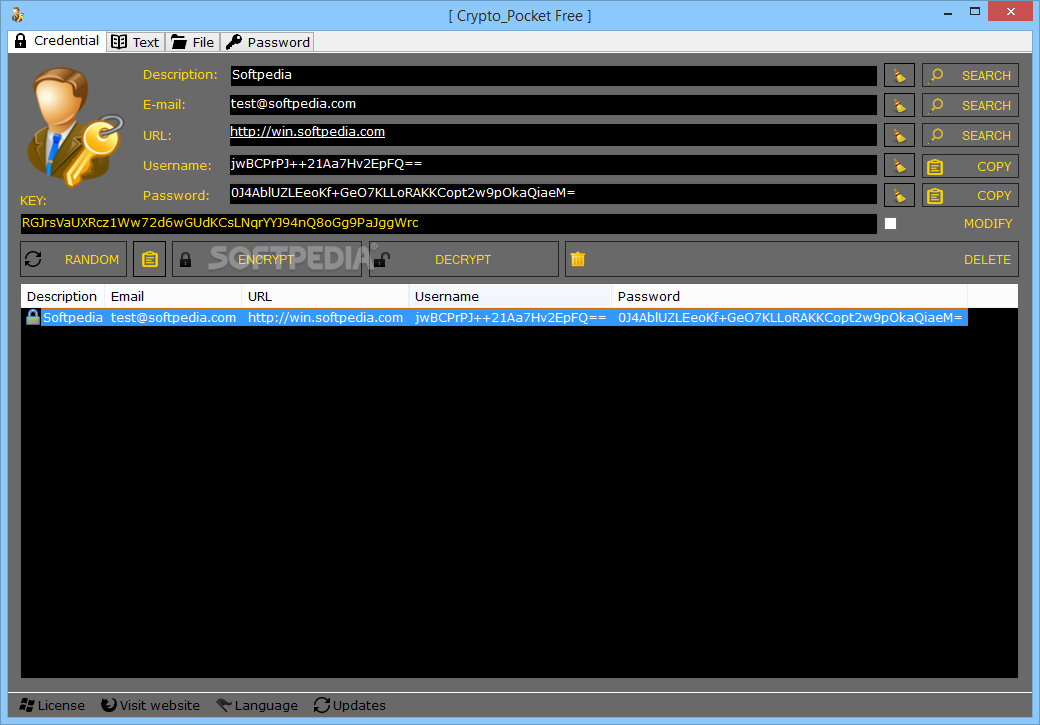Click into the KEY input field
Image resolution: width=1040 pixels, height=725 pixels.
pyautogui.click(x=448, y=223)
